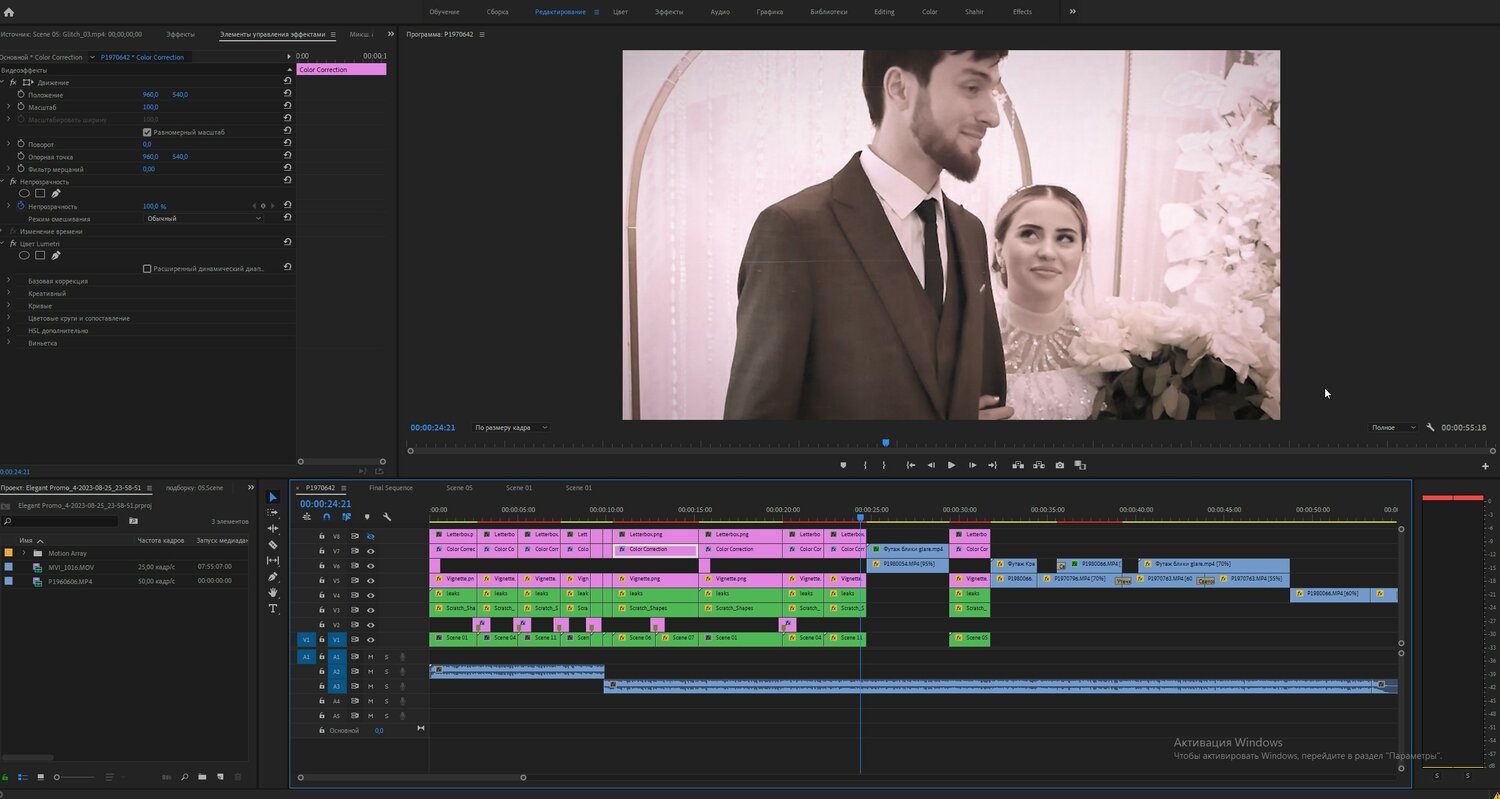1500x799 pixels.
Task: Go to the Home screen icon
Action: (x=9, y=12)
